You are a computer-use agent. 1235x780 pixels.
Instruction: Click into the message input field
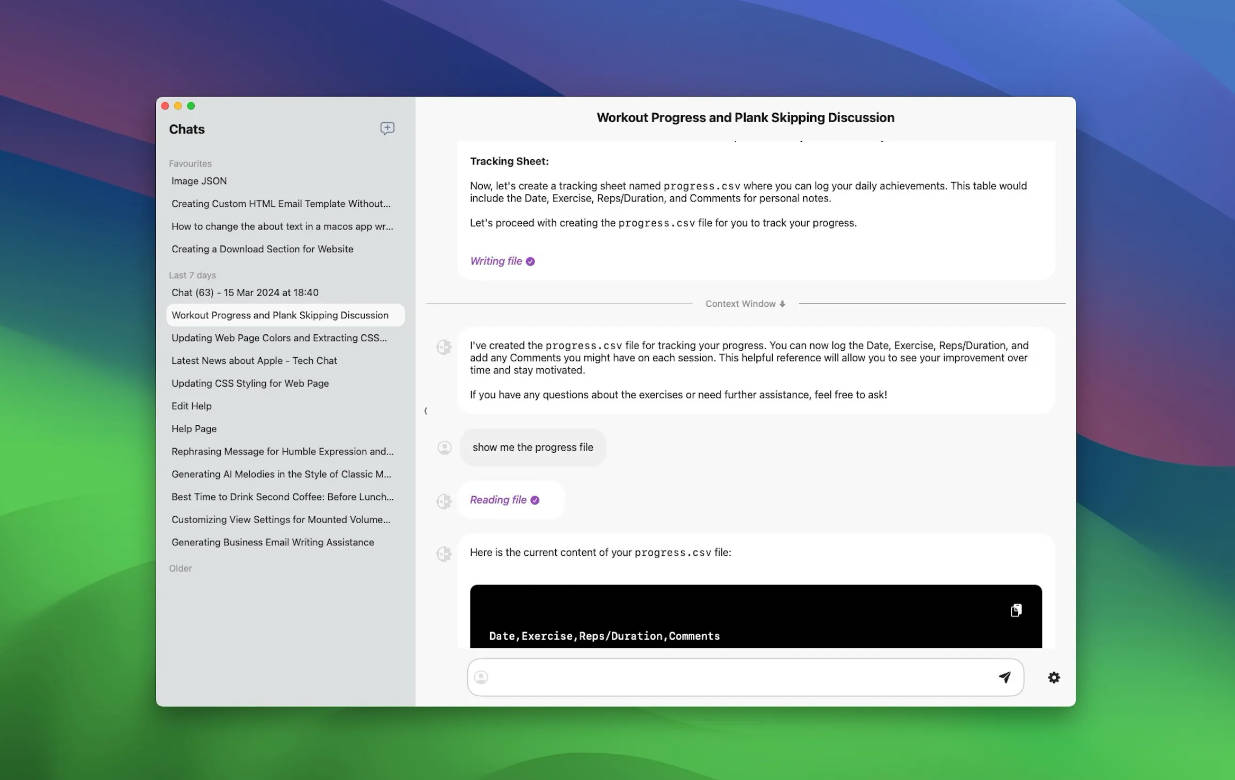point(740,677)
